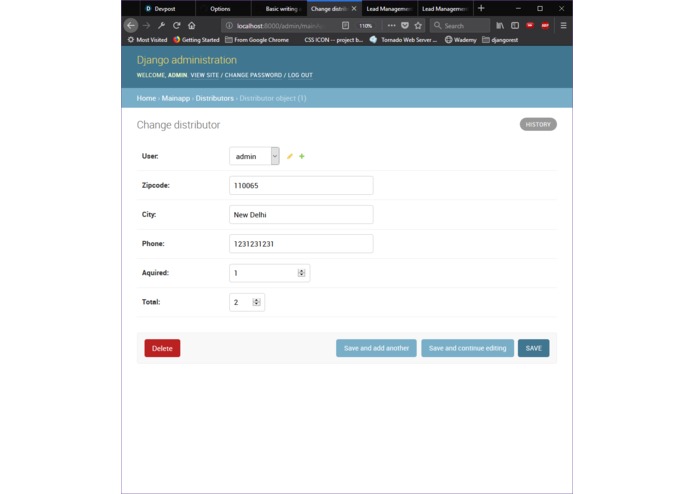
Task: Click Save and add another
Action: (376, 348)
